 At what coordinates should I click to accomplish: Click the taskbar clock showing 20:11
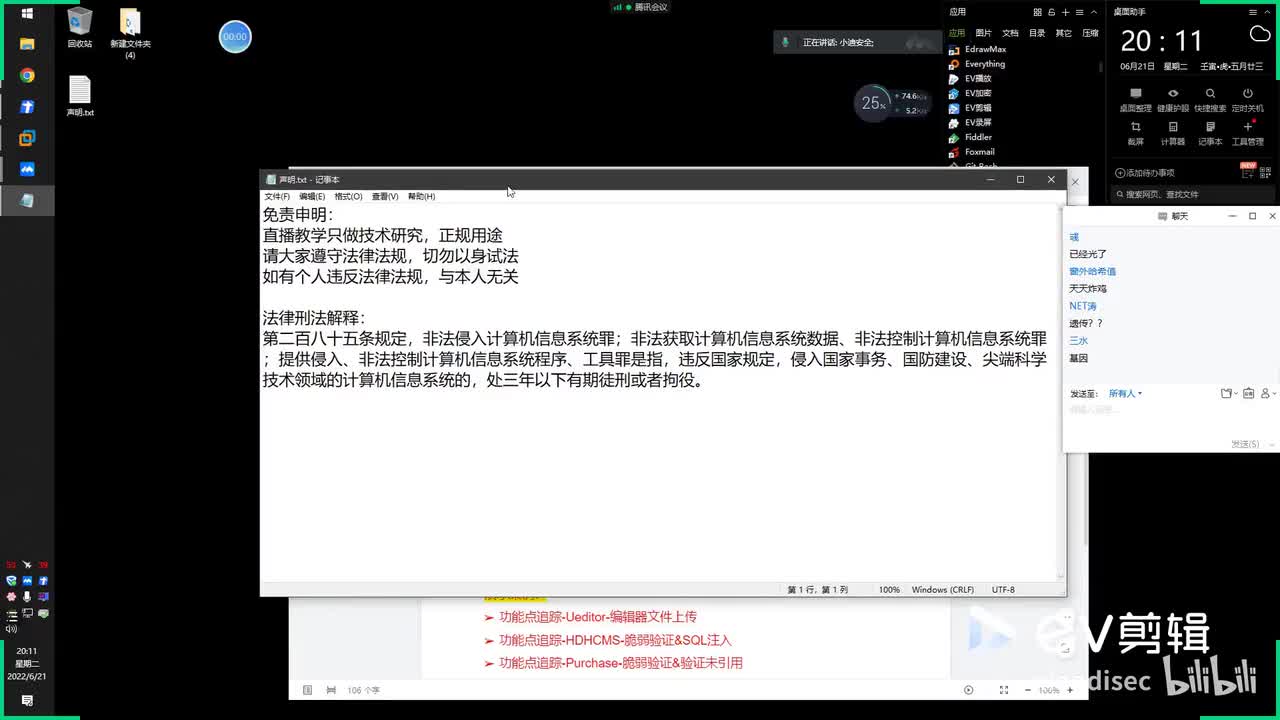coord(27,663)
